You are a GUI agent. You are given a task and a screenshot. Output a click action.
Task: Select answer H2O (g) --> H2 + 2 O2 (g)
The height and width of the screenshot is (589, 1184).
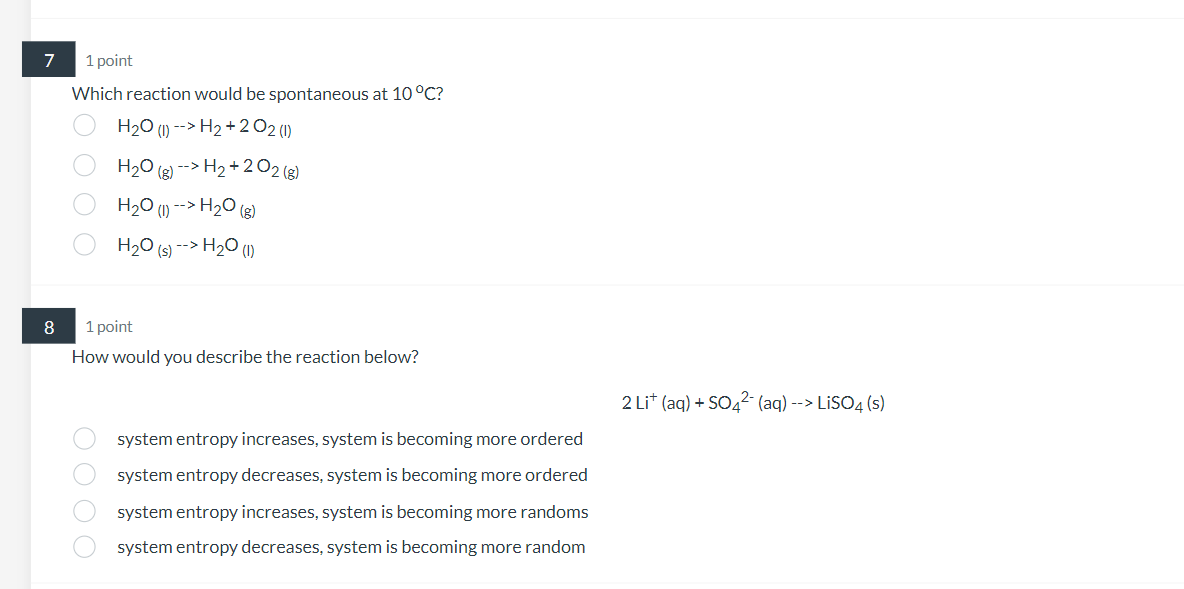point(84,164)
